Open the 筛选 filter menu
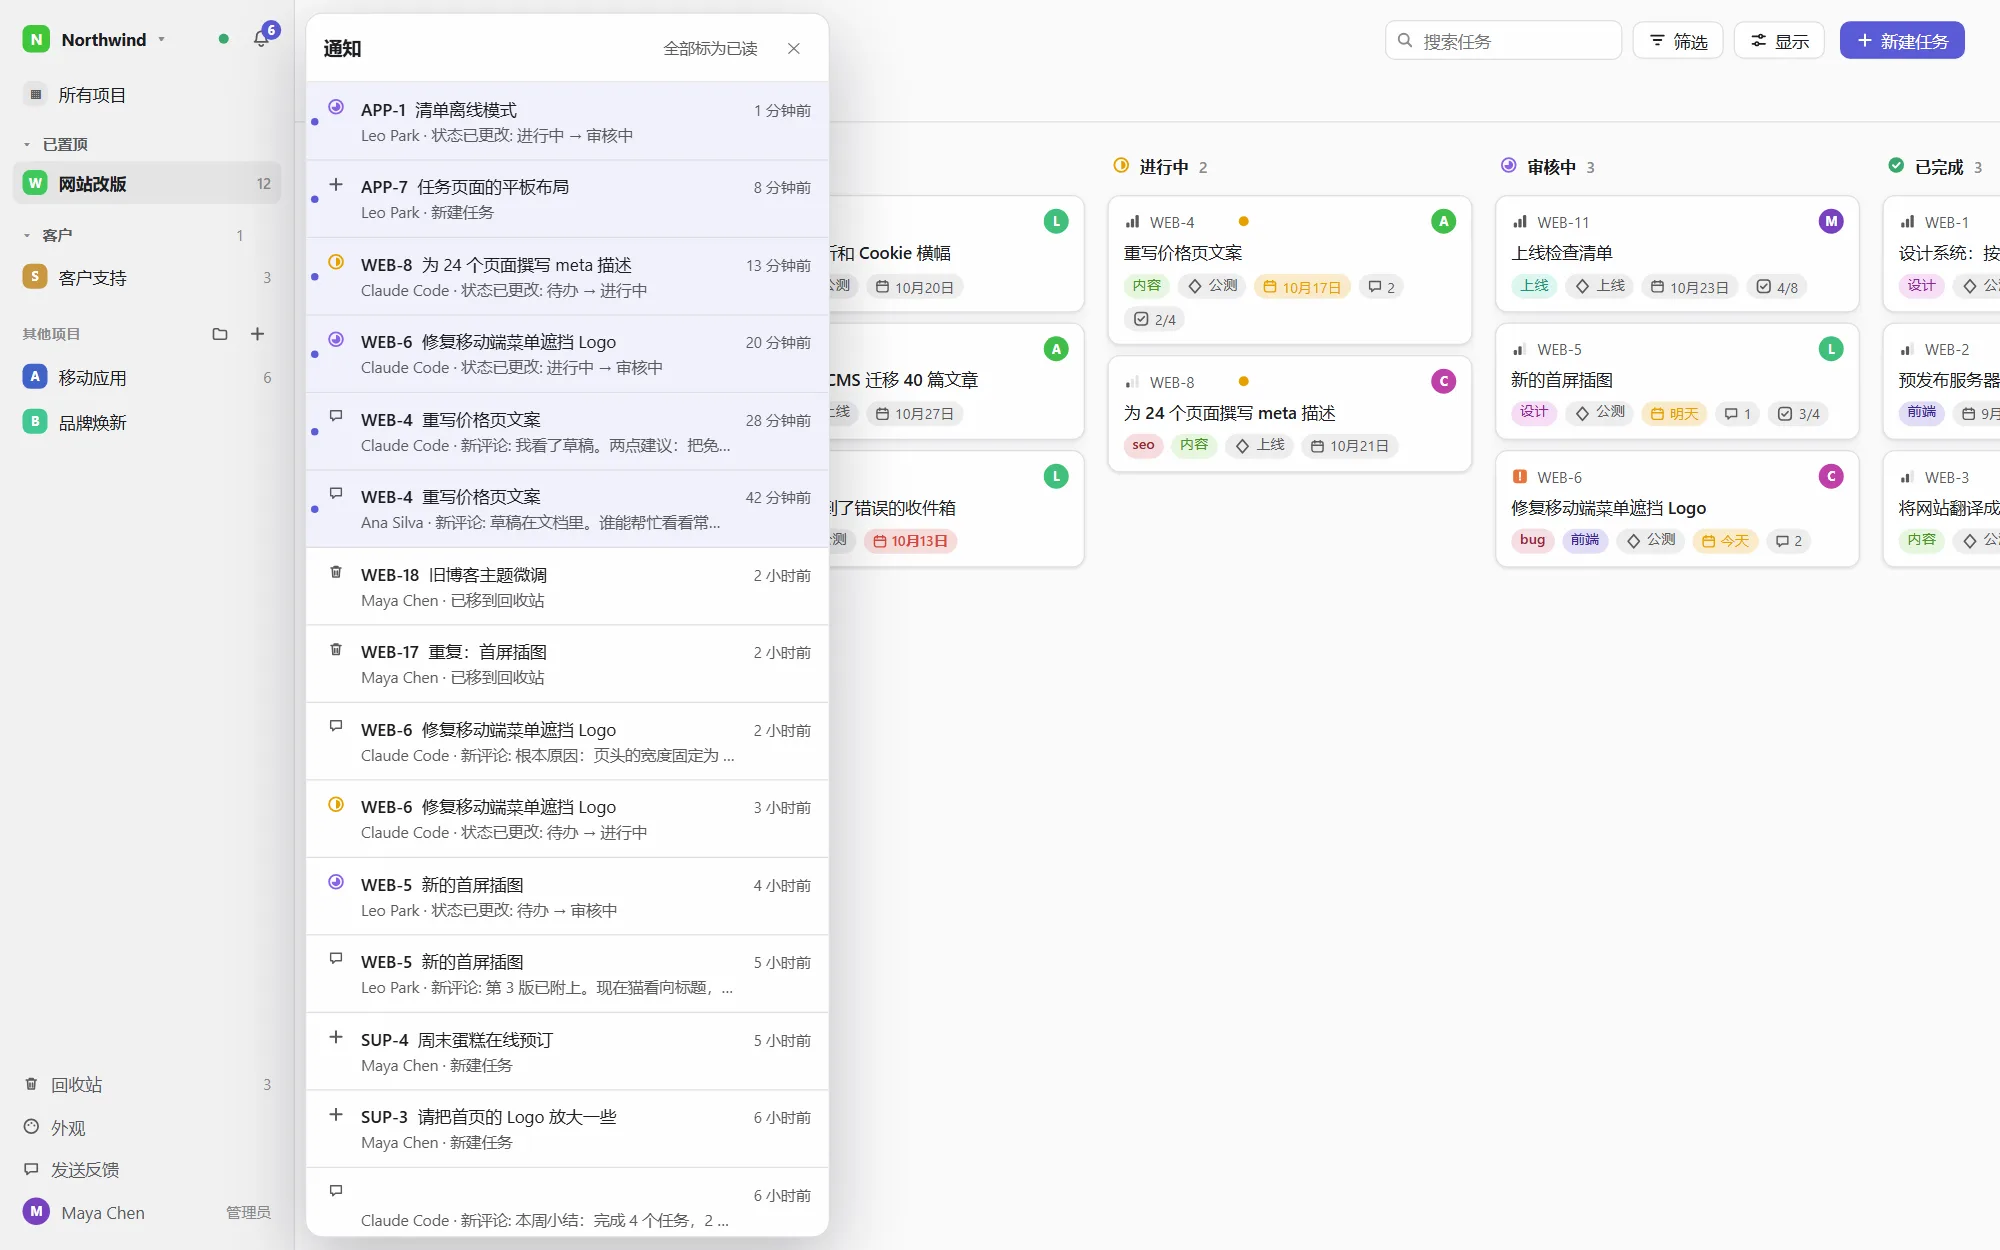The image size is (2000, 1250). click(1678, 41)
